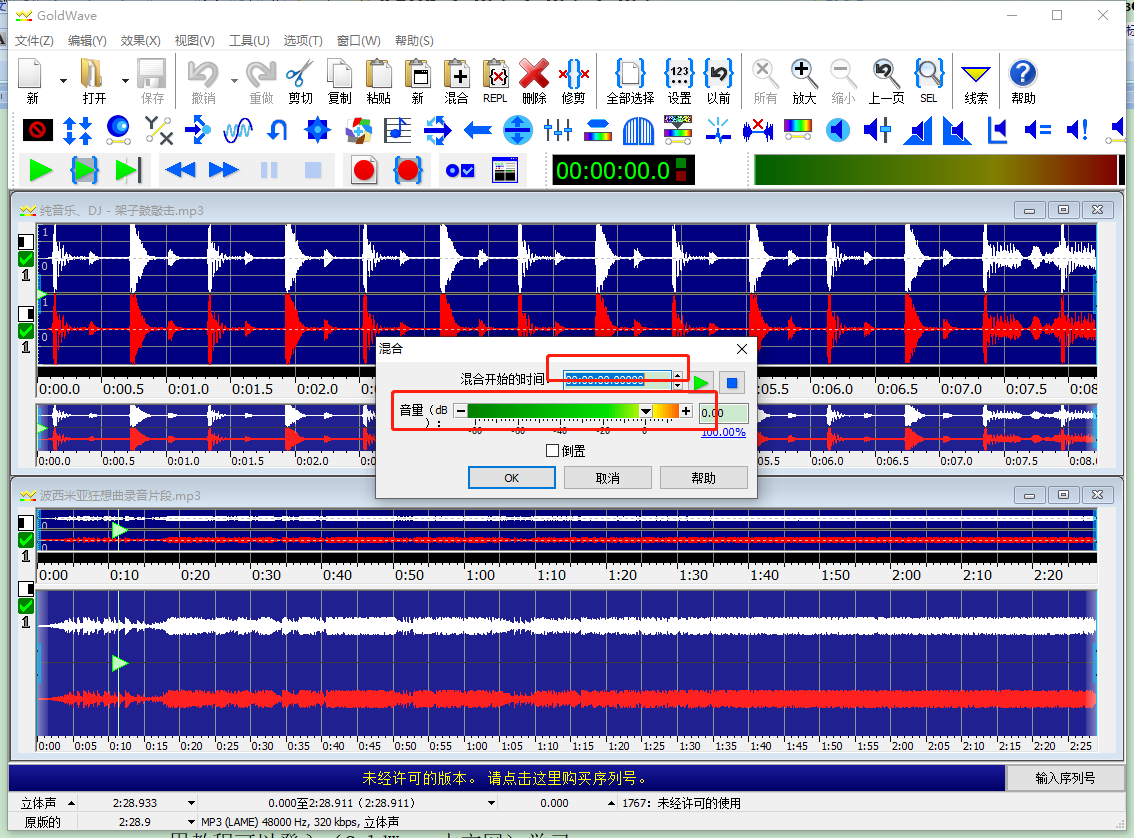The width and height of the screenshot is (1134, 838).
Task: Toggle upper channel green checkbox in 波西米亚狂想曲 window
Action: [26, 539]
